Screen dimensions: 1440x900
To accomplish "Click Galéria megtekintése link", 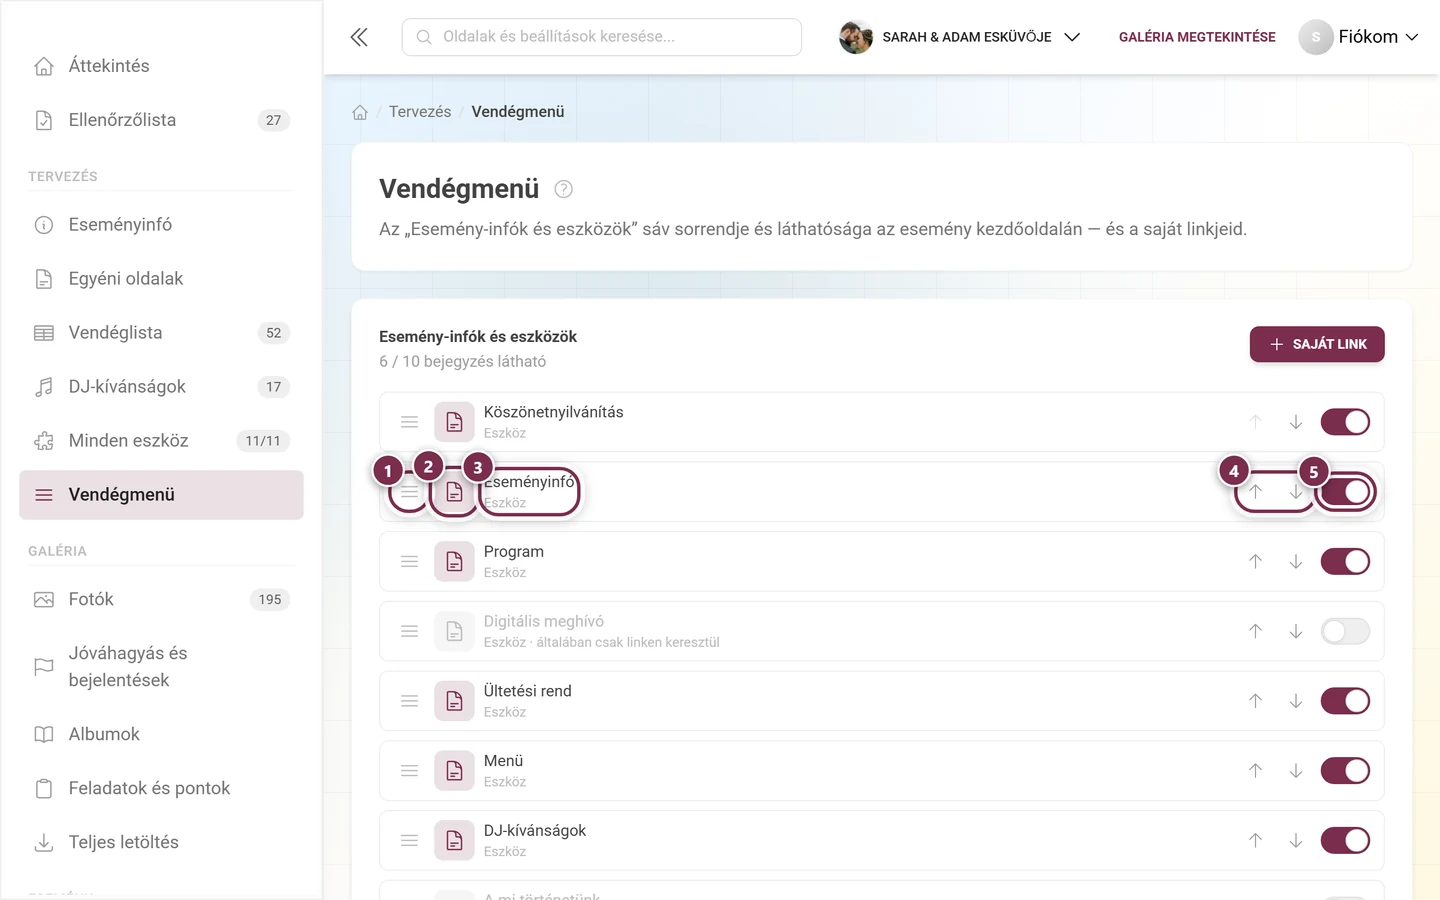I will 1197,37.
